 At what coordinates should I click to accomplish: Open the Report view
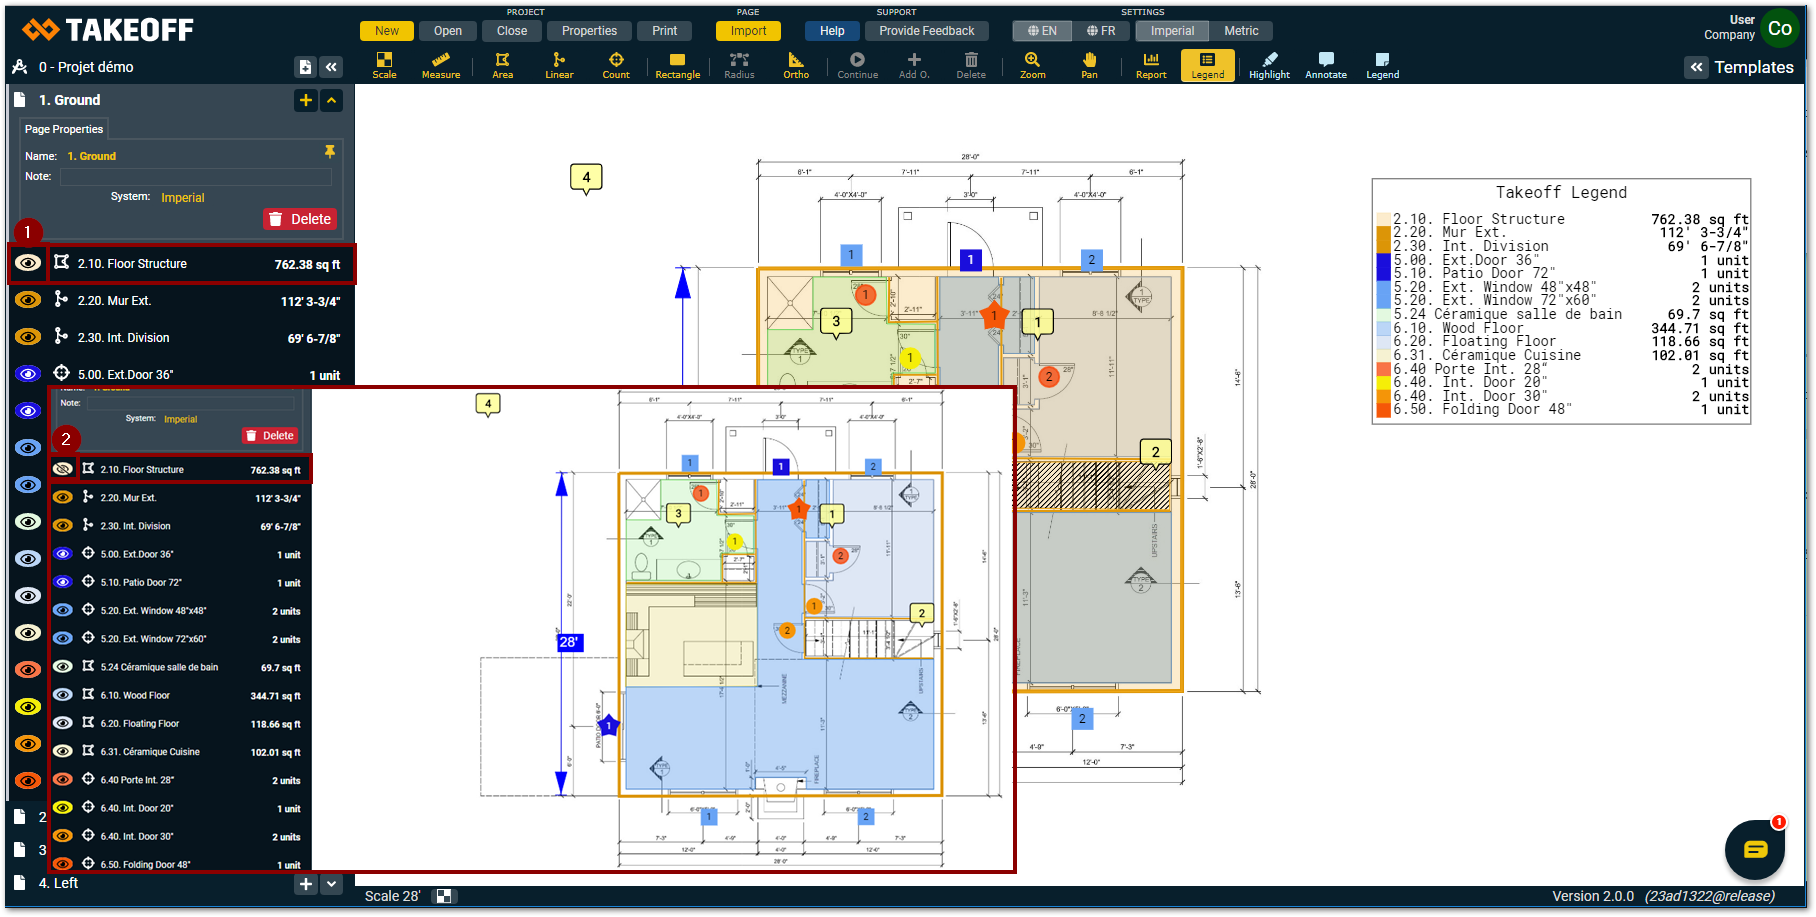(1151, 65)
